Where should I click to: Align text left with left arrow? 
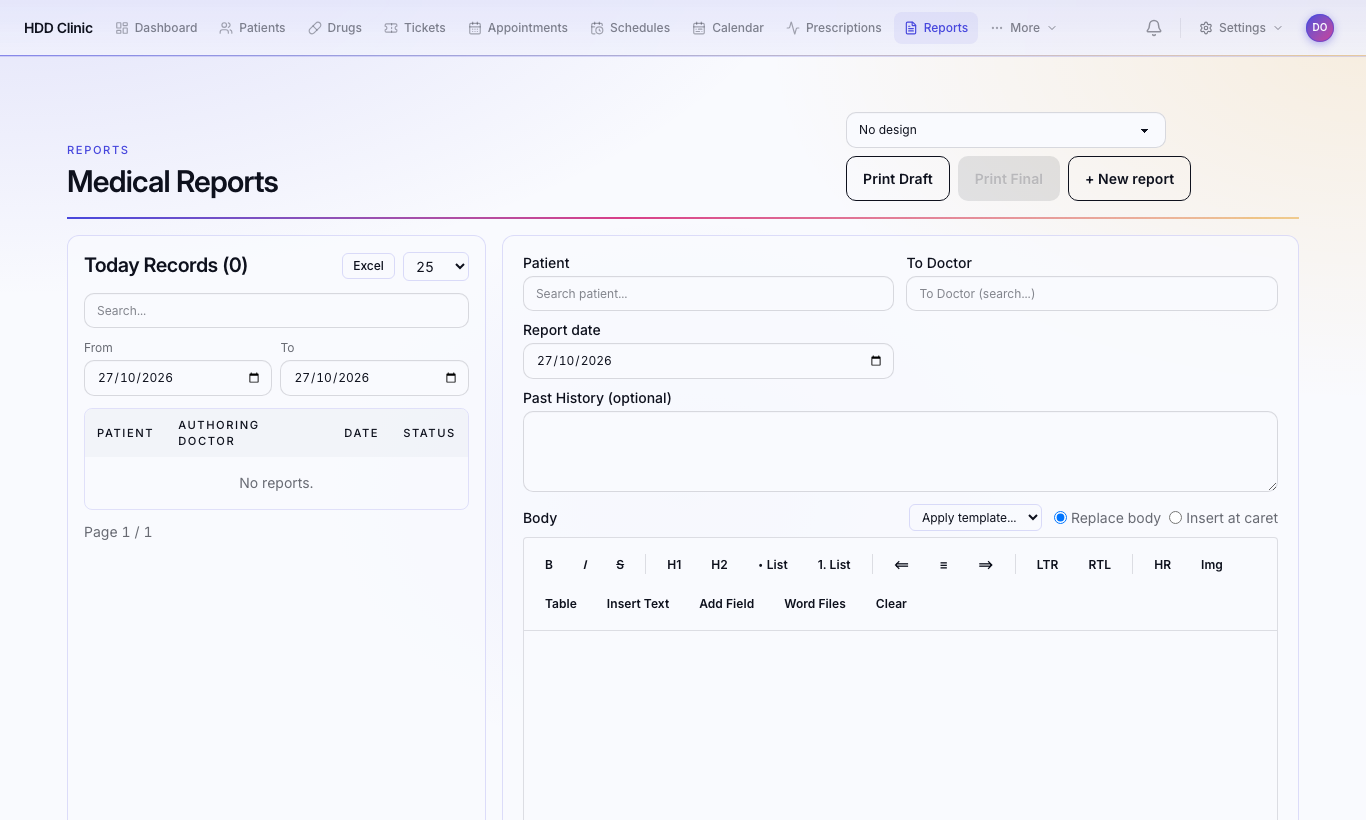[901, 565]
